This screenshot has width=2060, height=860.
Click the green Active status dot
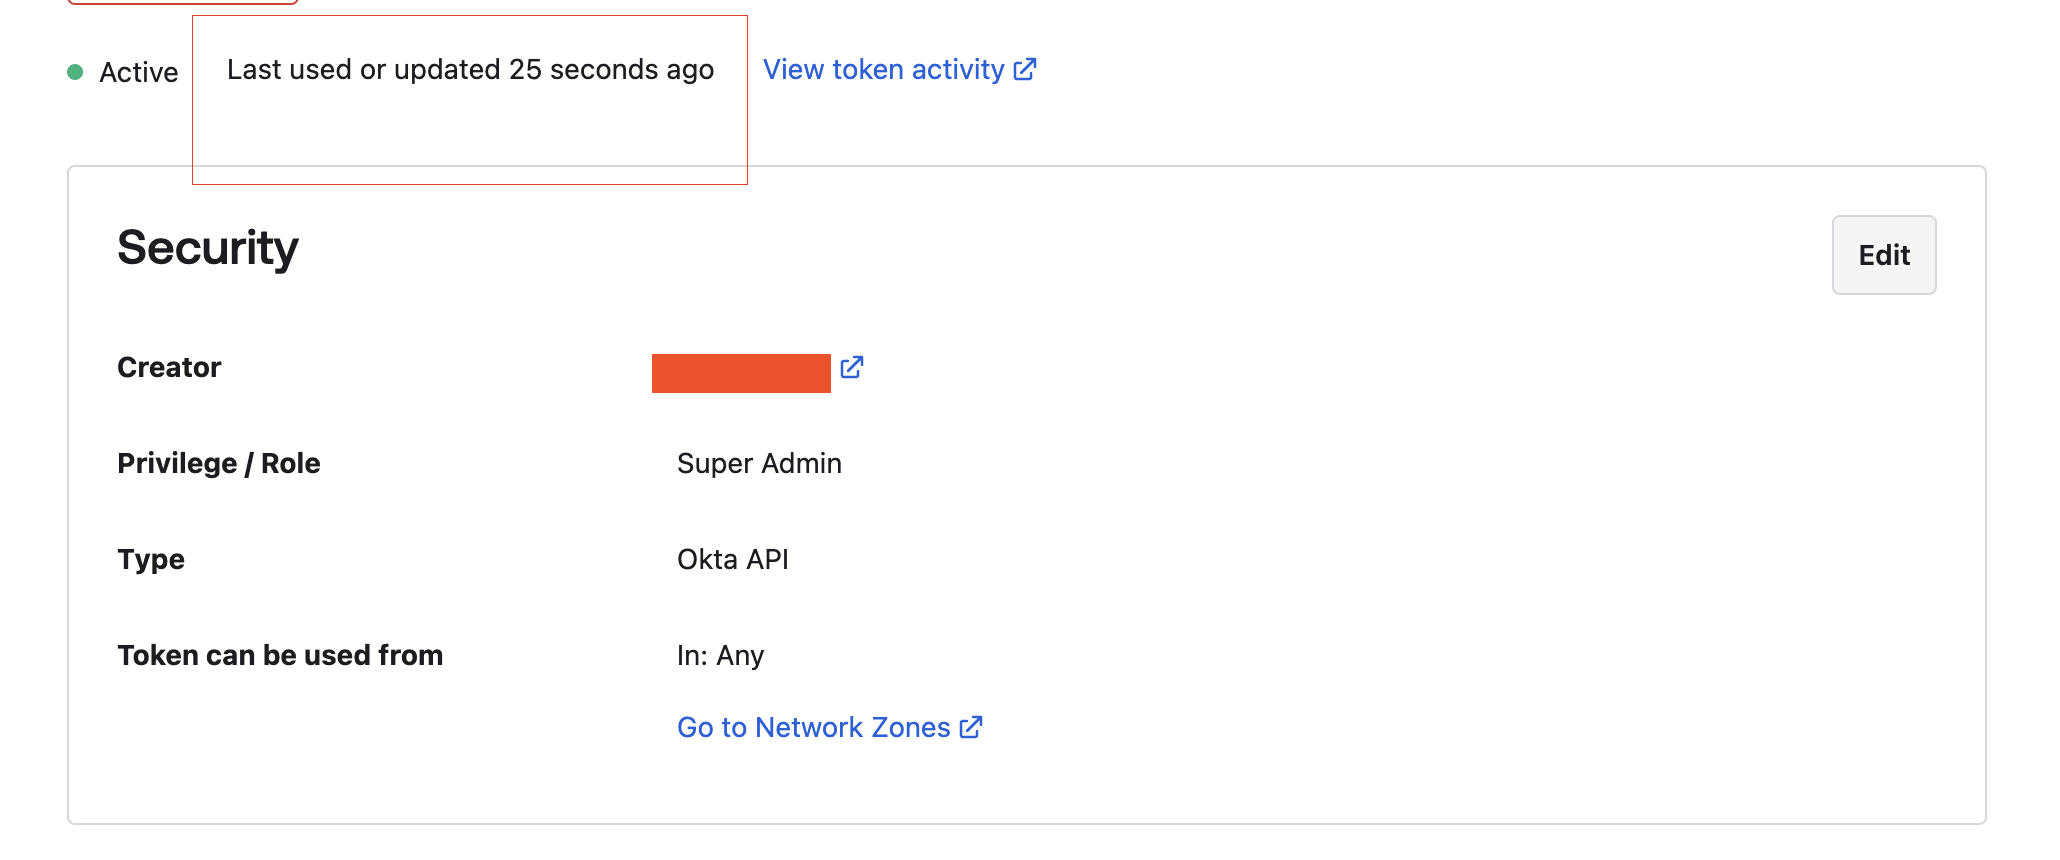coord(75,72)
